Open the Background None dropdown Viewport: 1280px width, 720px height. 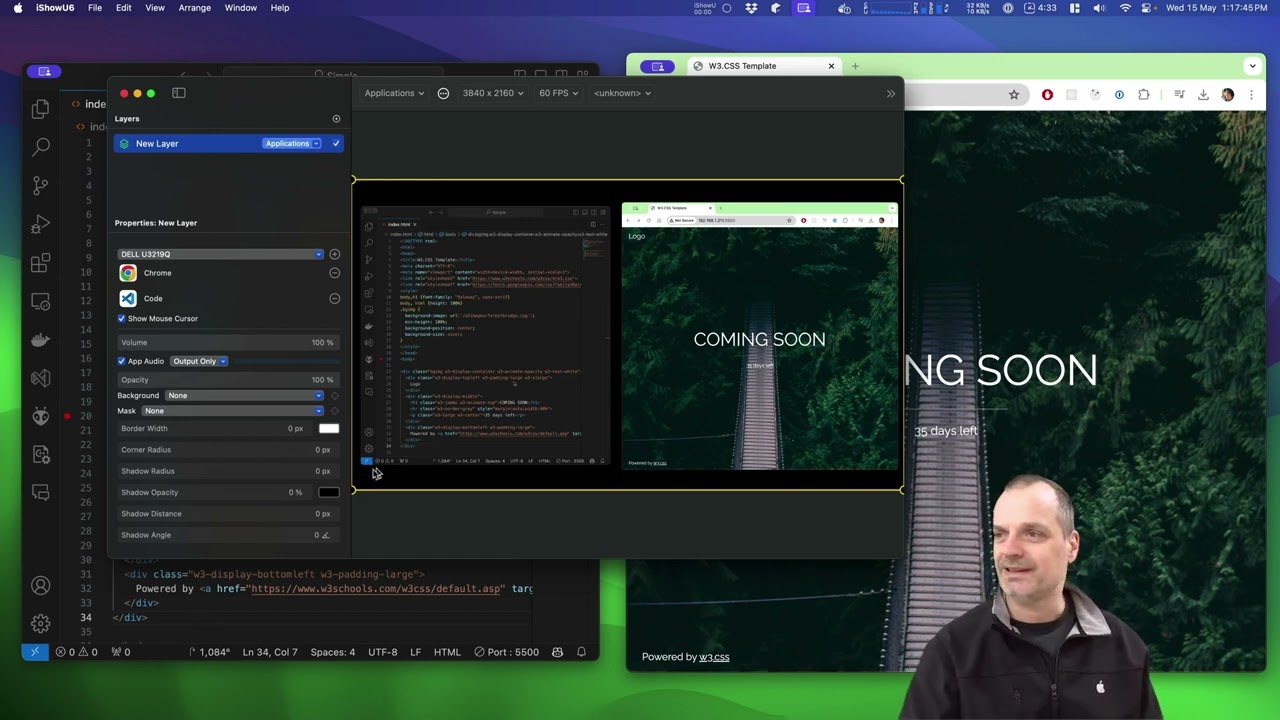click(245, 396)
